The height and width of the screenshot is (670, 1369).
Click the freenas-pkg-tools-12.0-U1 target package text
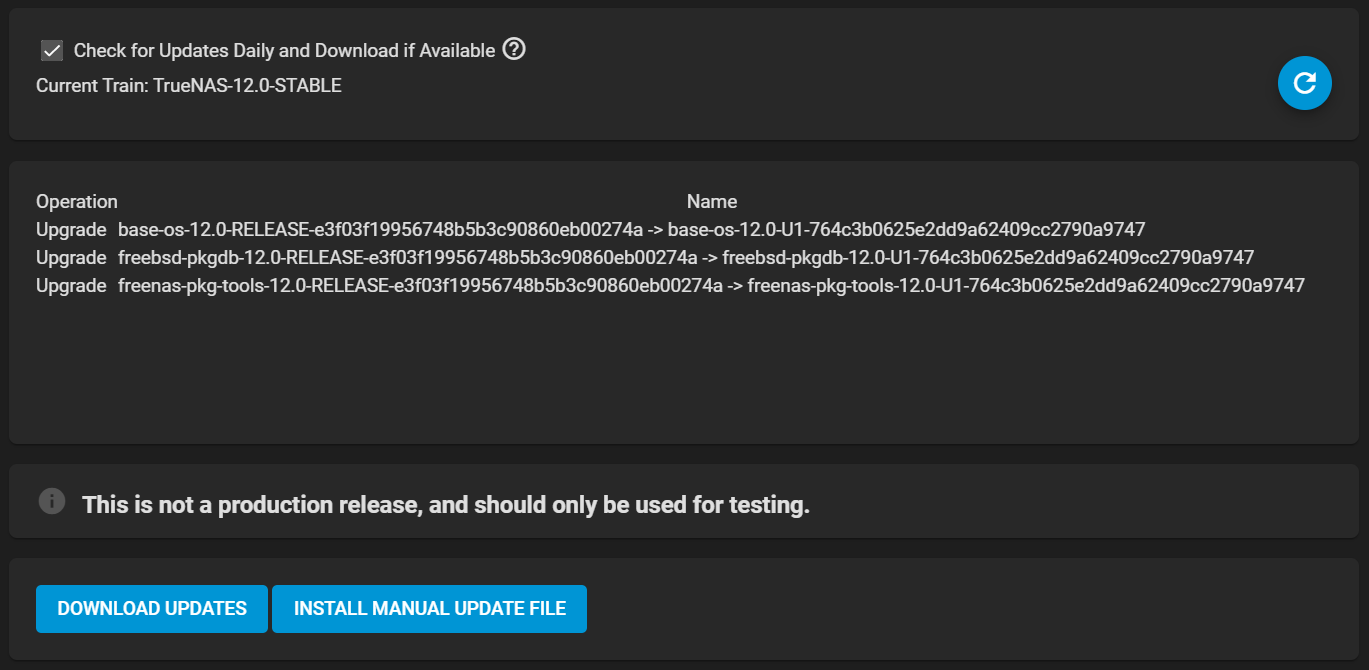coord(1026,286)
